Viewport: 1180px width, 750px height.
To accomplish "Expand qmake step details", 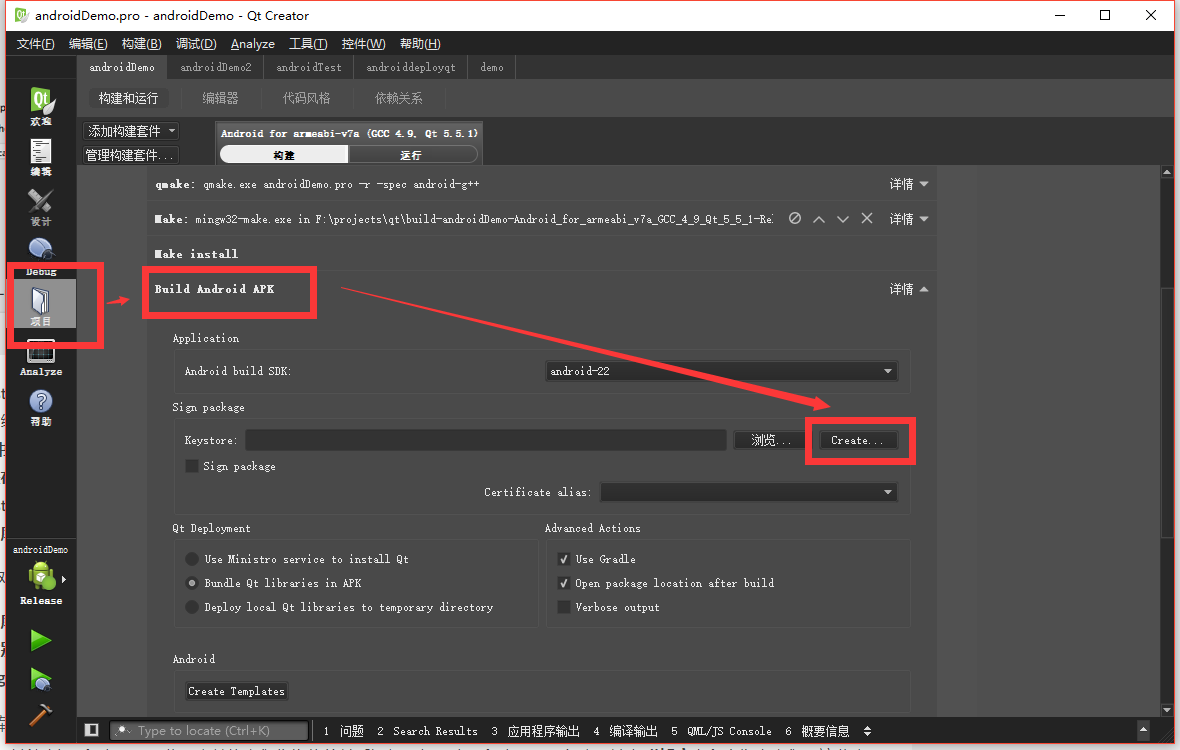I will pyautogui.click(x=908, y=184).
